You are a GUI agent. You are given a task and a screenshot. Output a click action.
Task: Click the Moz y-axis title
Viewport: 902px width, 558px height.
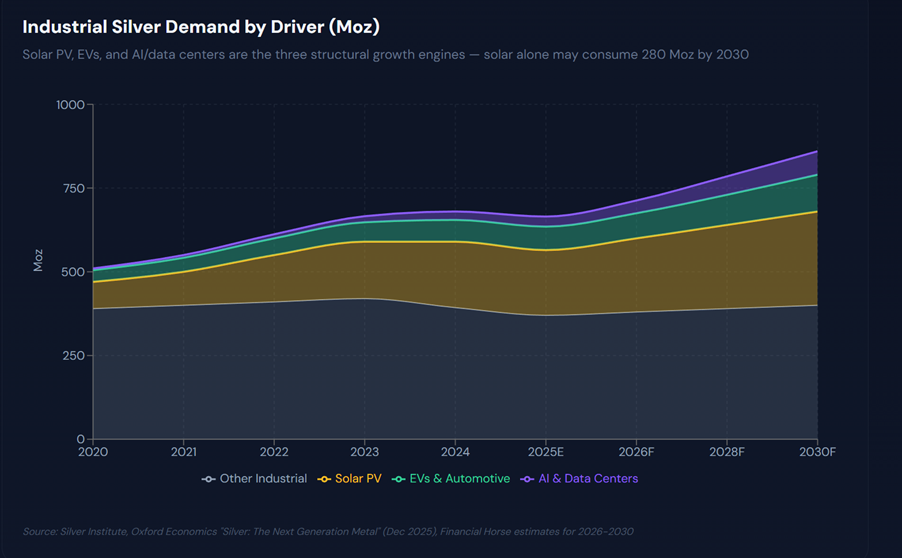click(x=38, y=262)
